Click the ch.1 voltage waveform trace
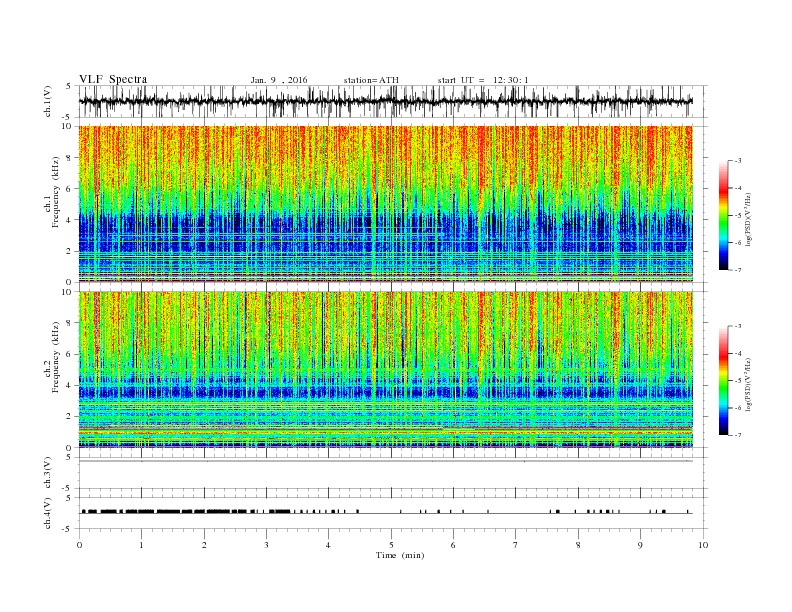The width and height of the screenshot is (792, 612). pos(385,101)
